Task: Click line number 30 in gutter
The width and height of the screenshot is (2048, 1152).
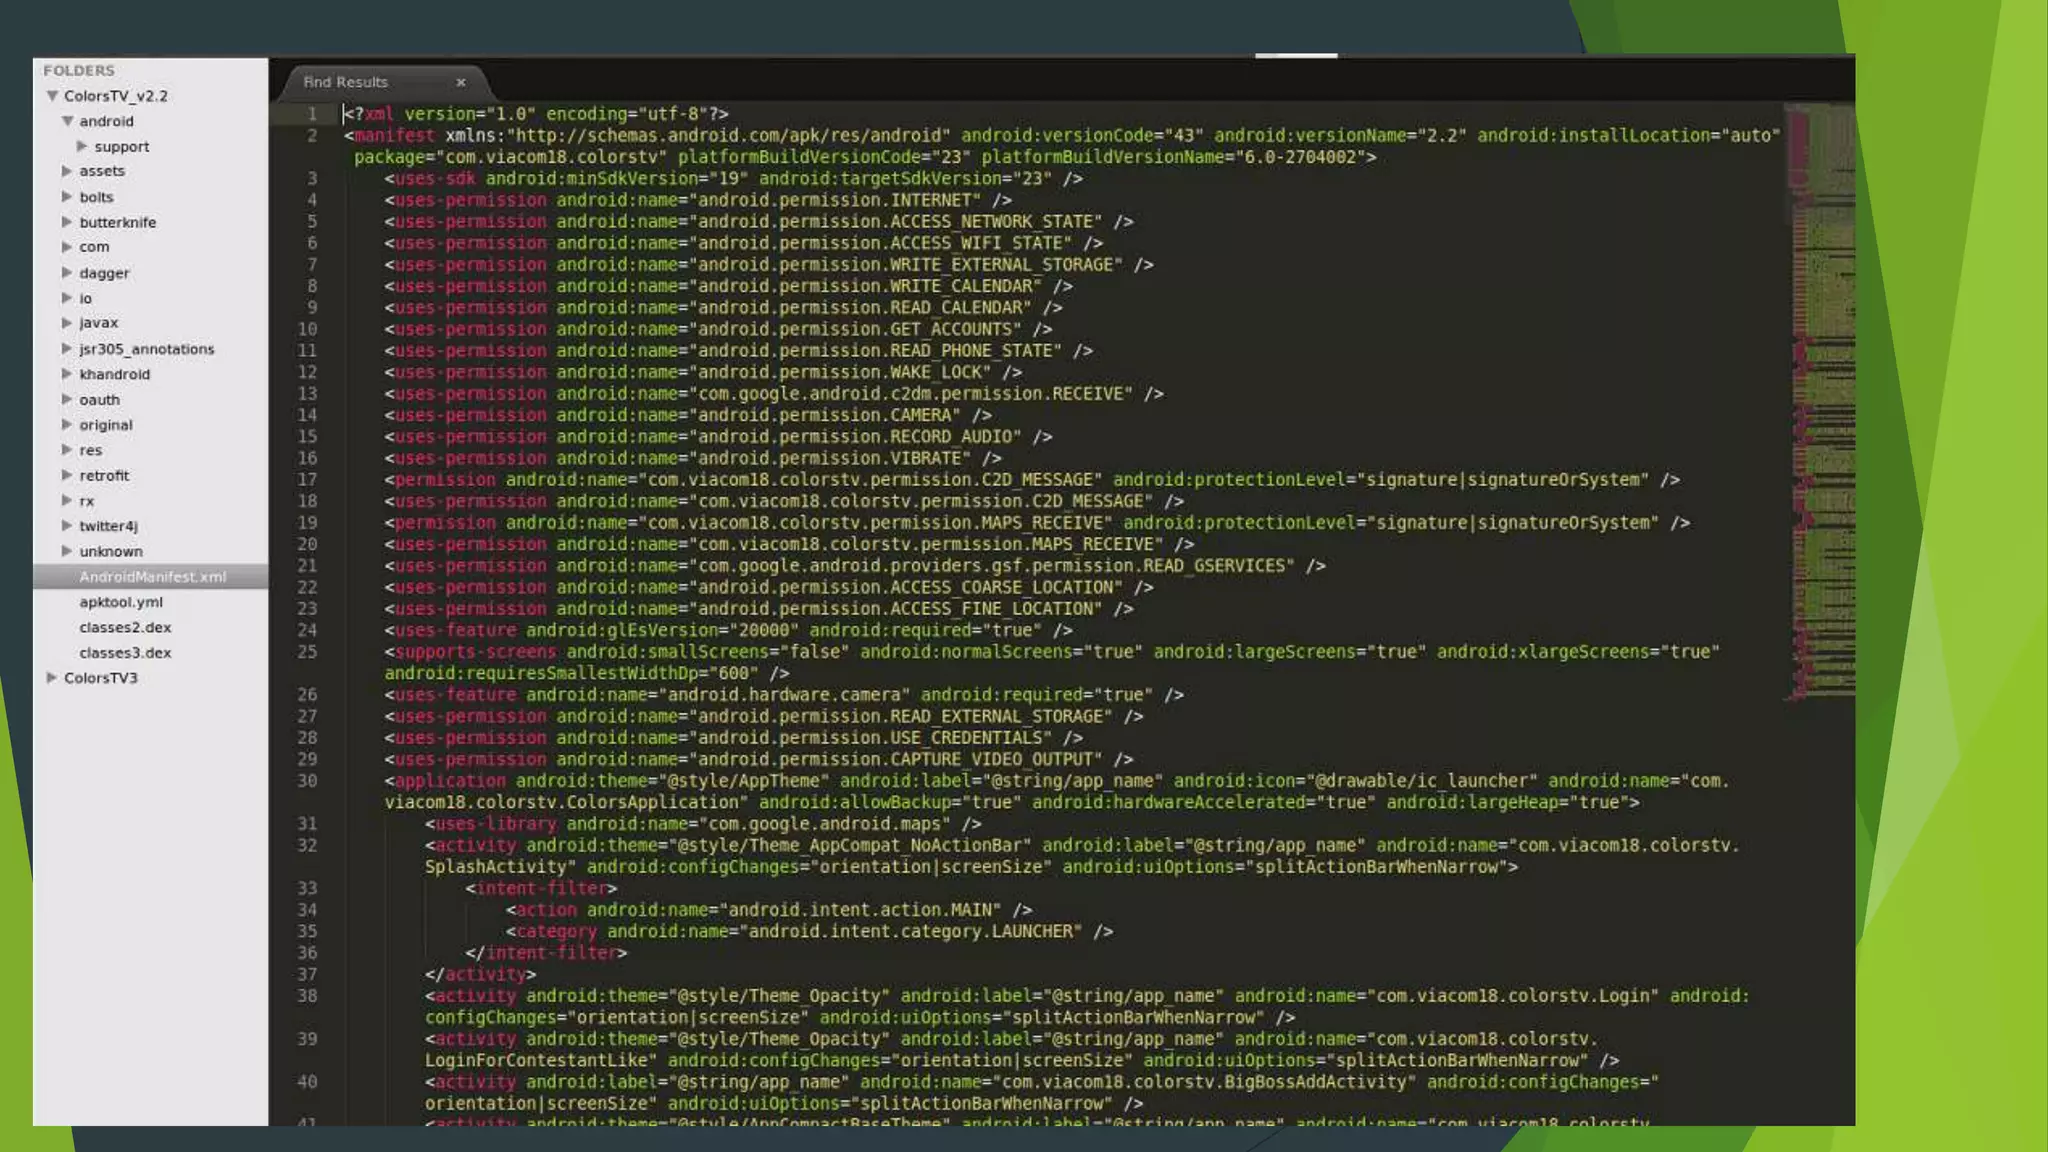Action: [307, 781]
